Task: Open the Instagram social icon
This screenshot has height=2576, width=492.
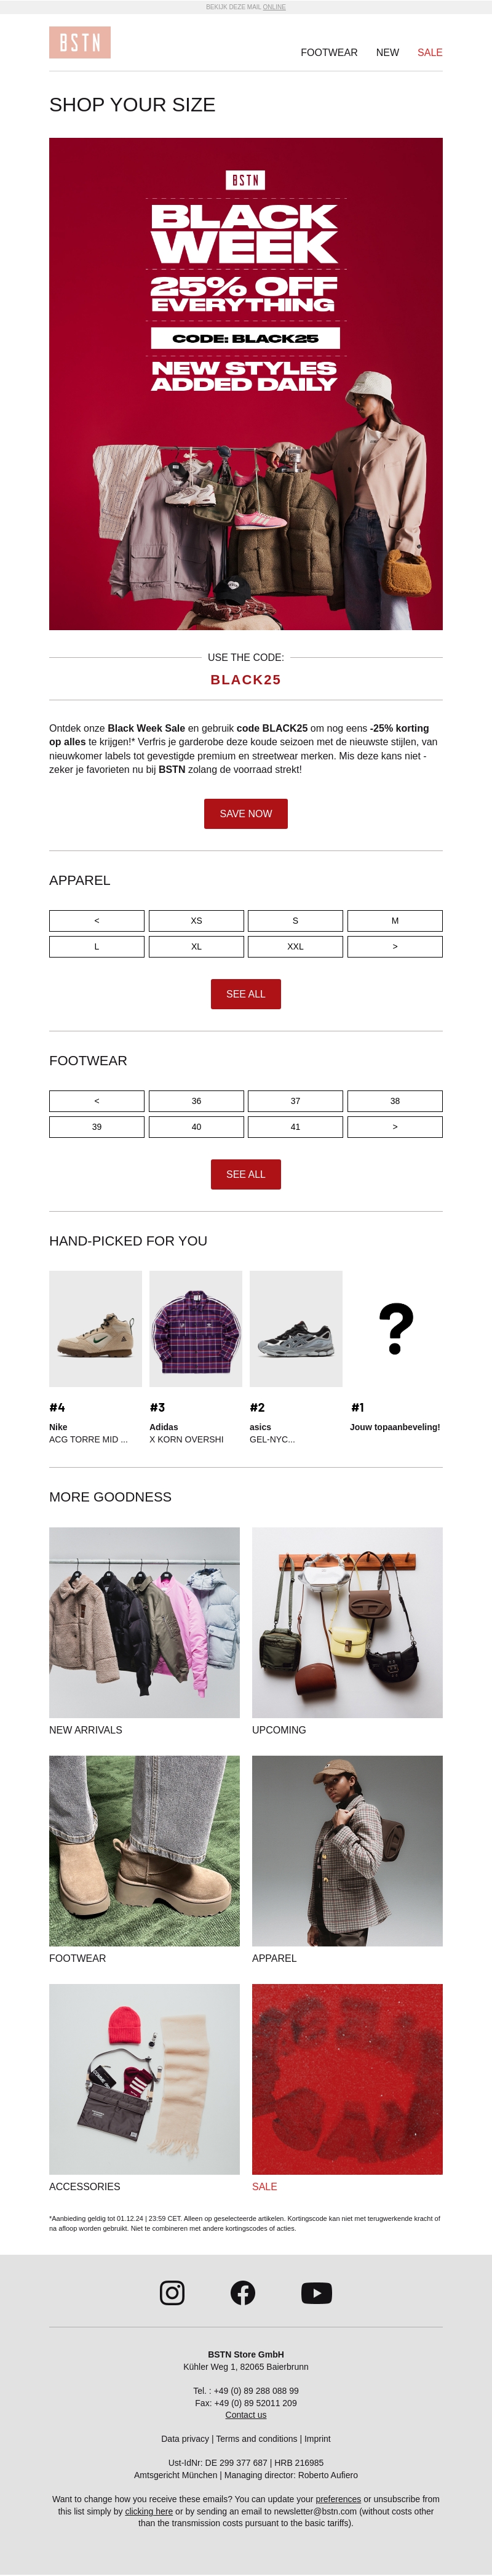Action: click(172, 2292)
